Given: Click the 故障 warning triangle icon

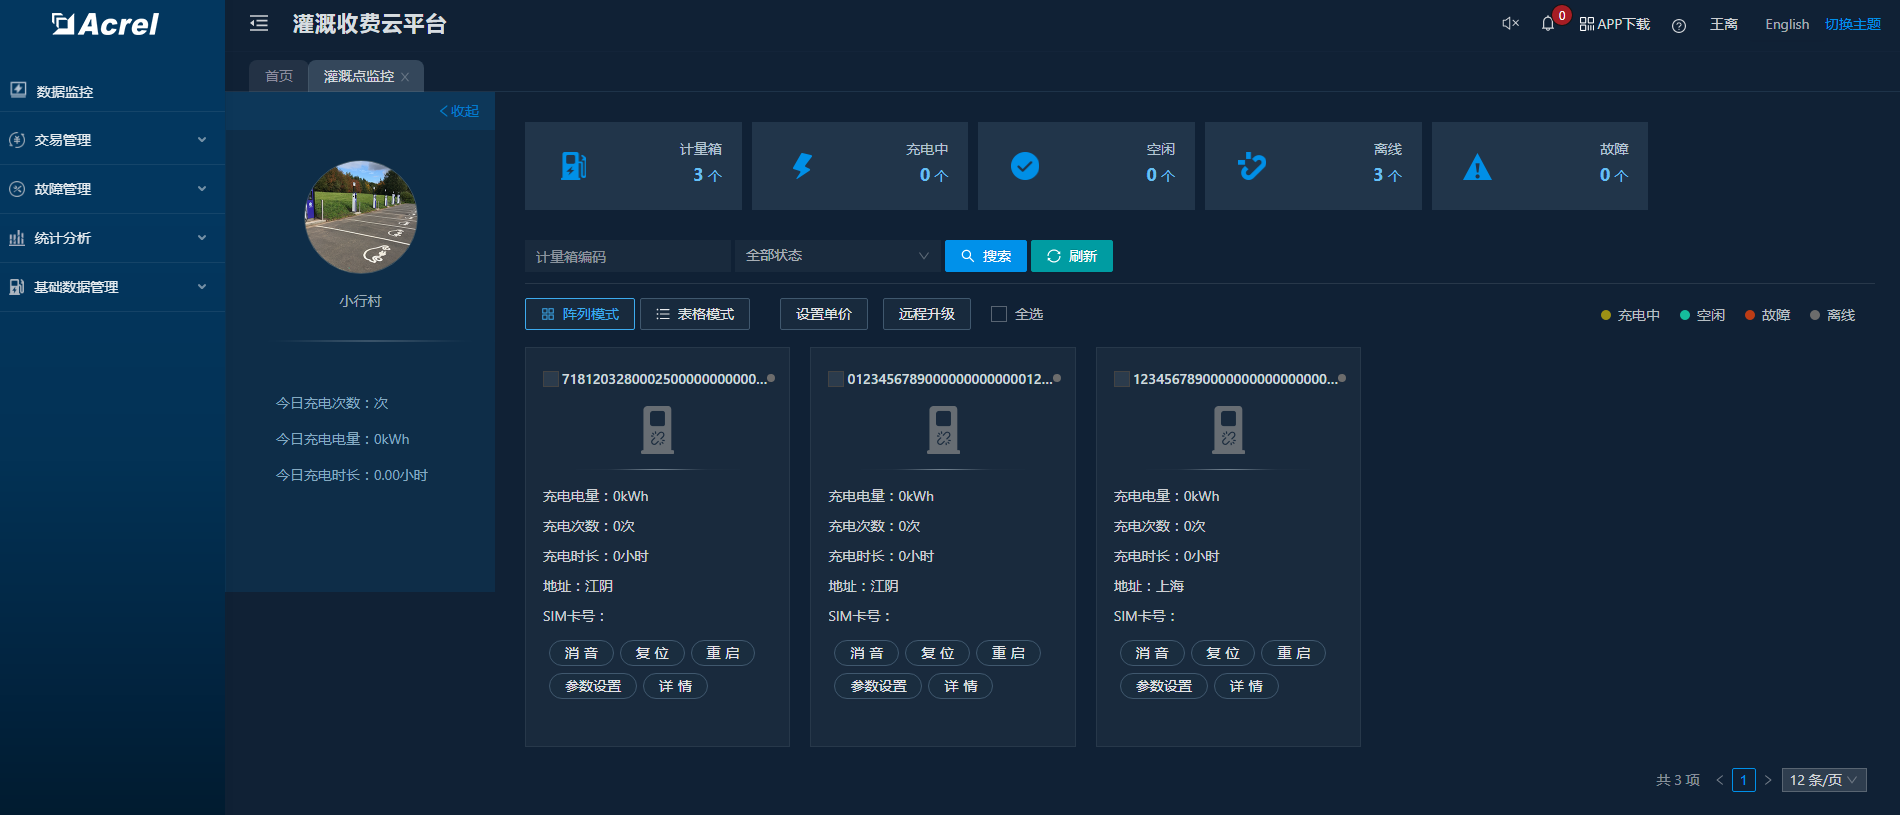Looking at the screenshot, I should (x=1477, y=168).
